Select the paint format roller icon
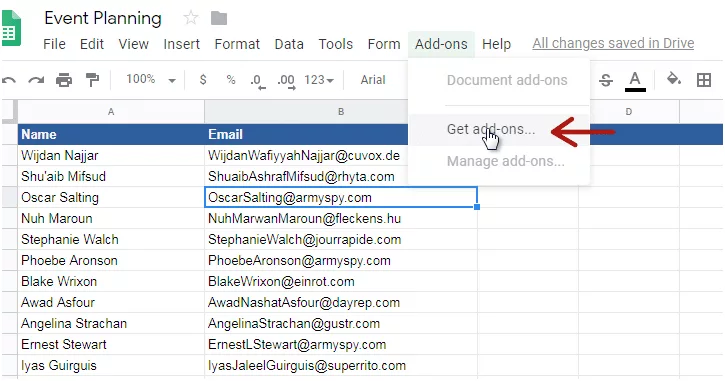 92,80
